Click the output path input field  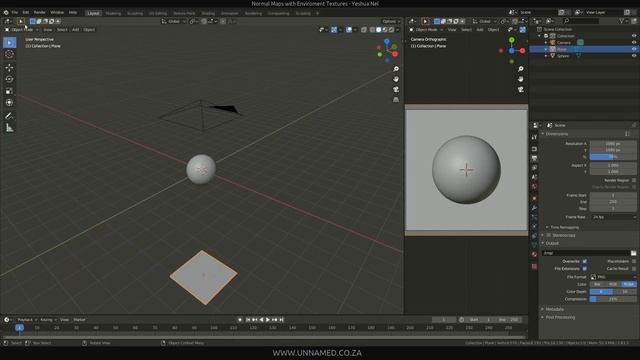(586, 253)
